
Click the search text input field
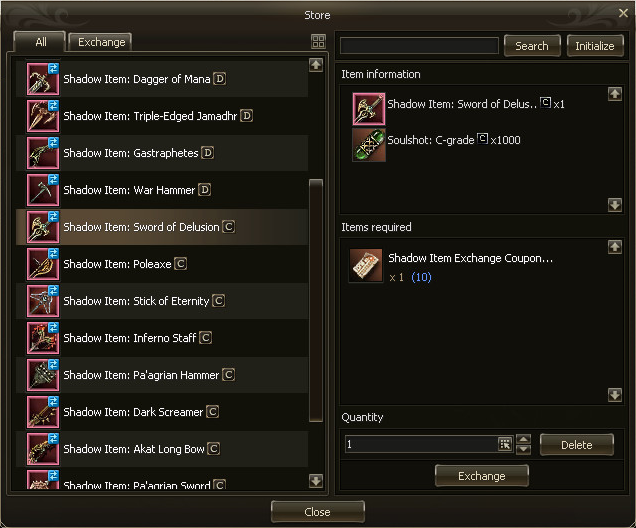point(419,45)
